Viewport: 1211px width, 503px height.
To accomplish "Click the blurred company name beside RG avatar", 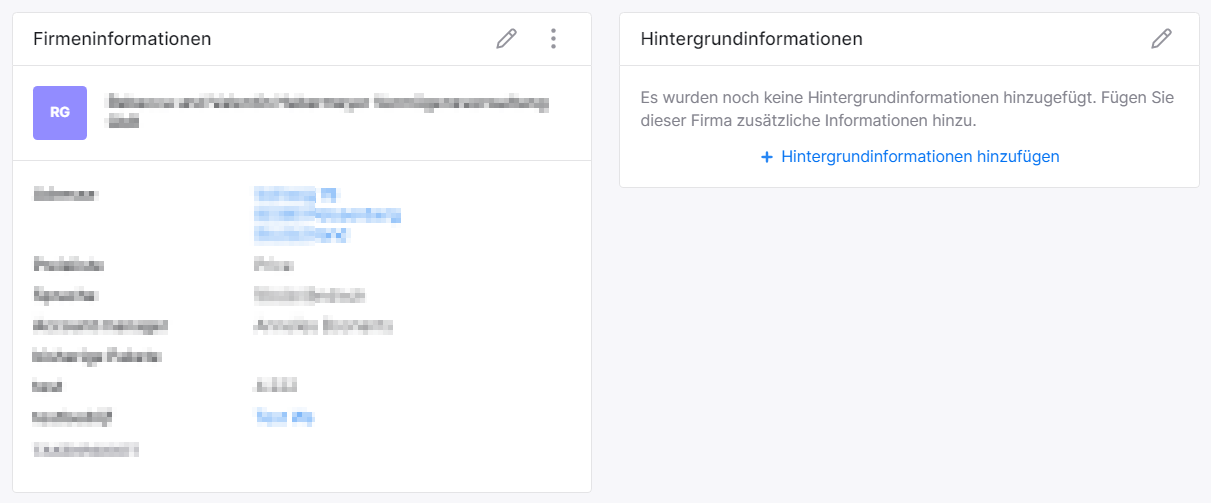I will coord(328,112).
